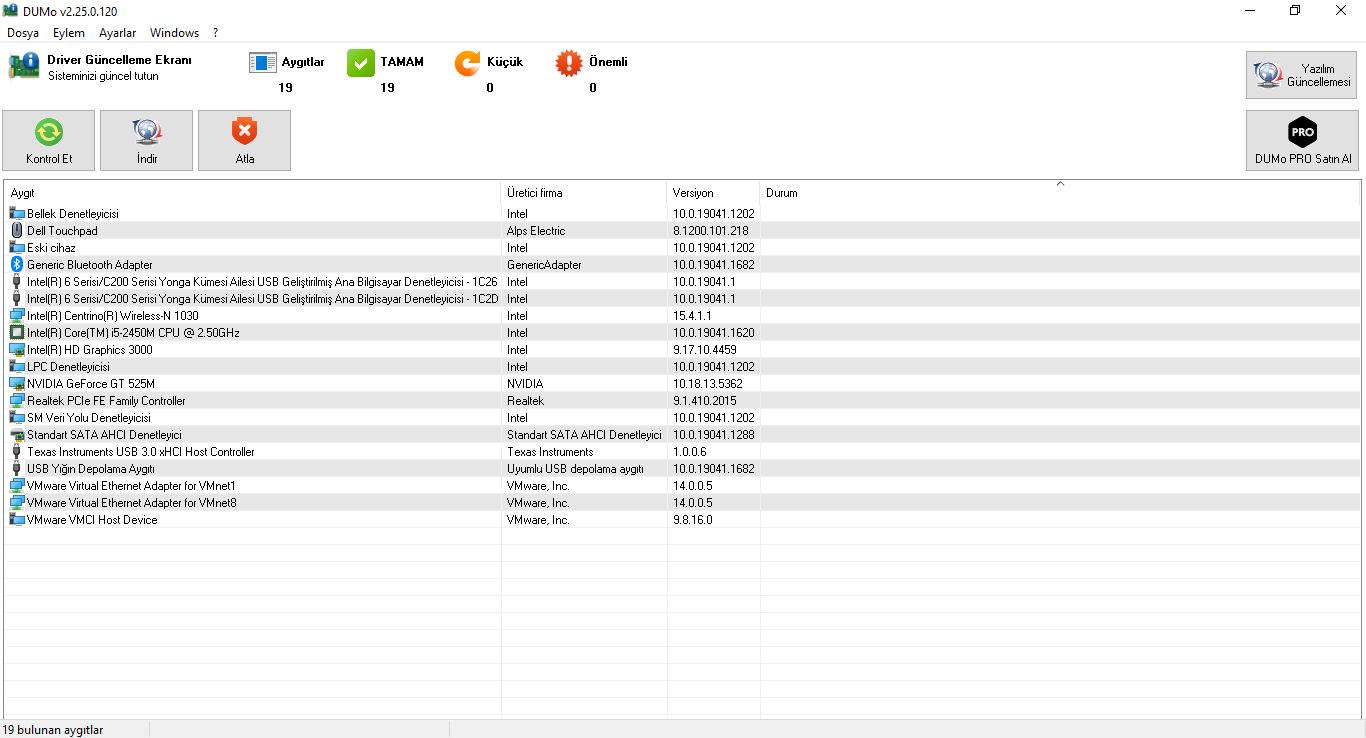Image resolution: width=1366 pixels, height=738 pixels.
Task: Select Realtek PCIe FE Family Controller text
Action: (106, 401)
